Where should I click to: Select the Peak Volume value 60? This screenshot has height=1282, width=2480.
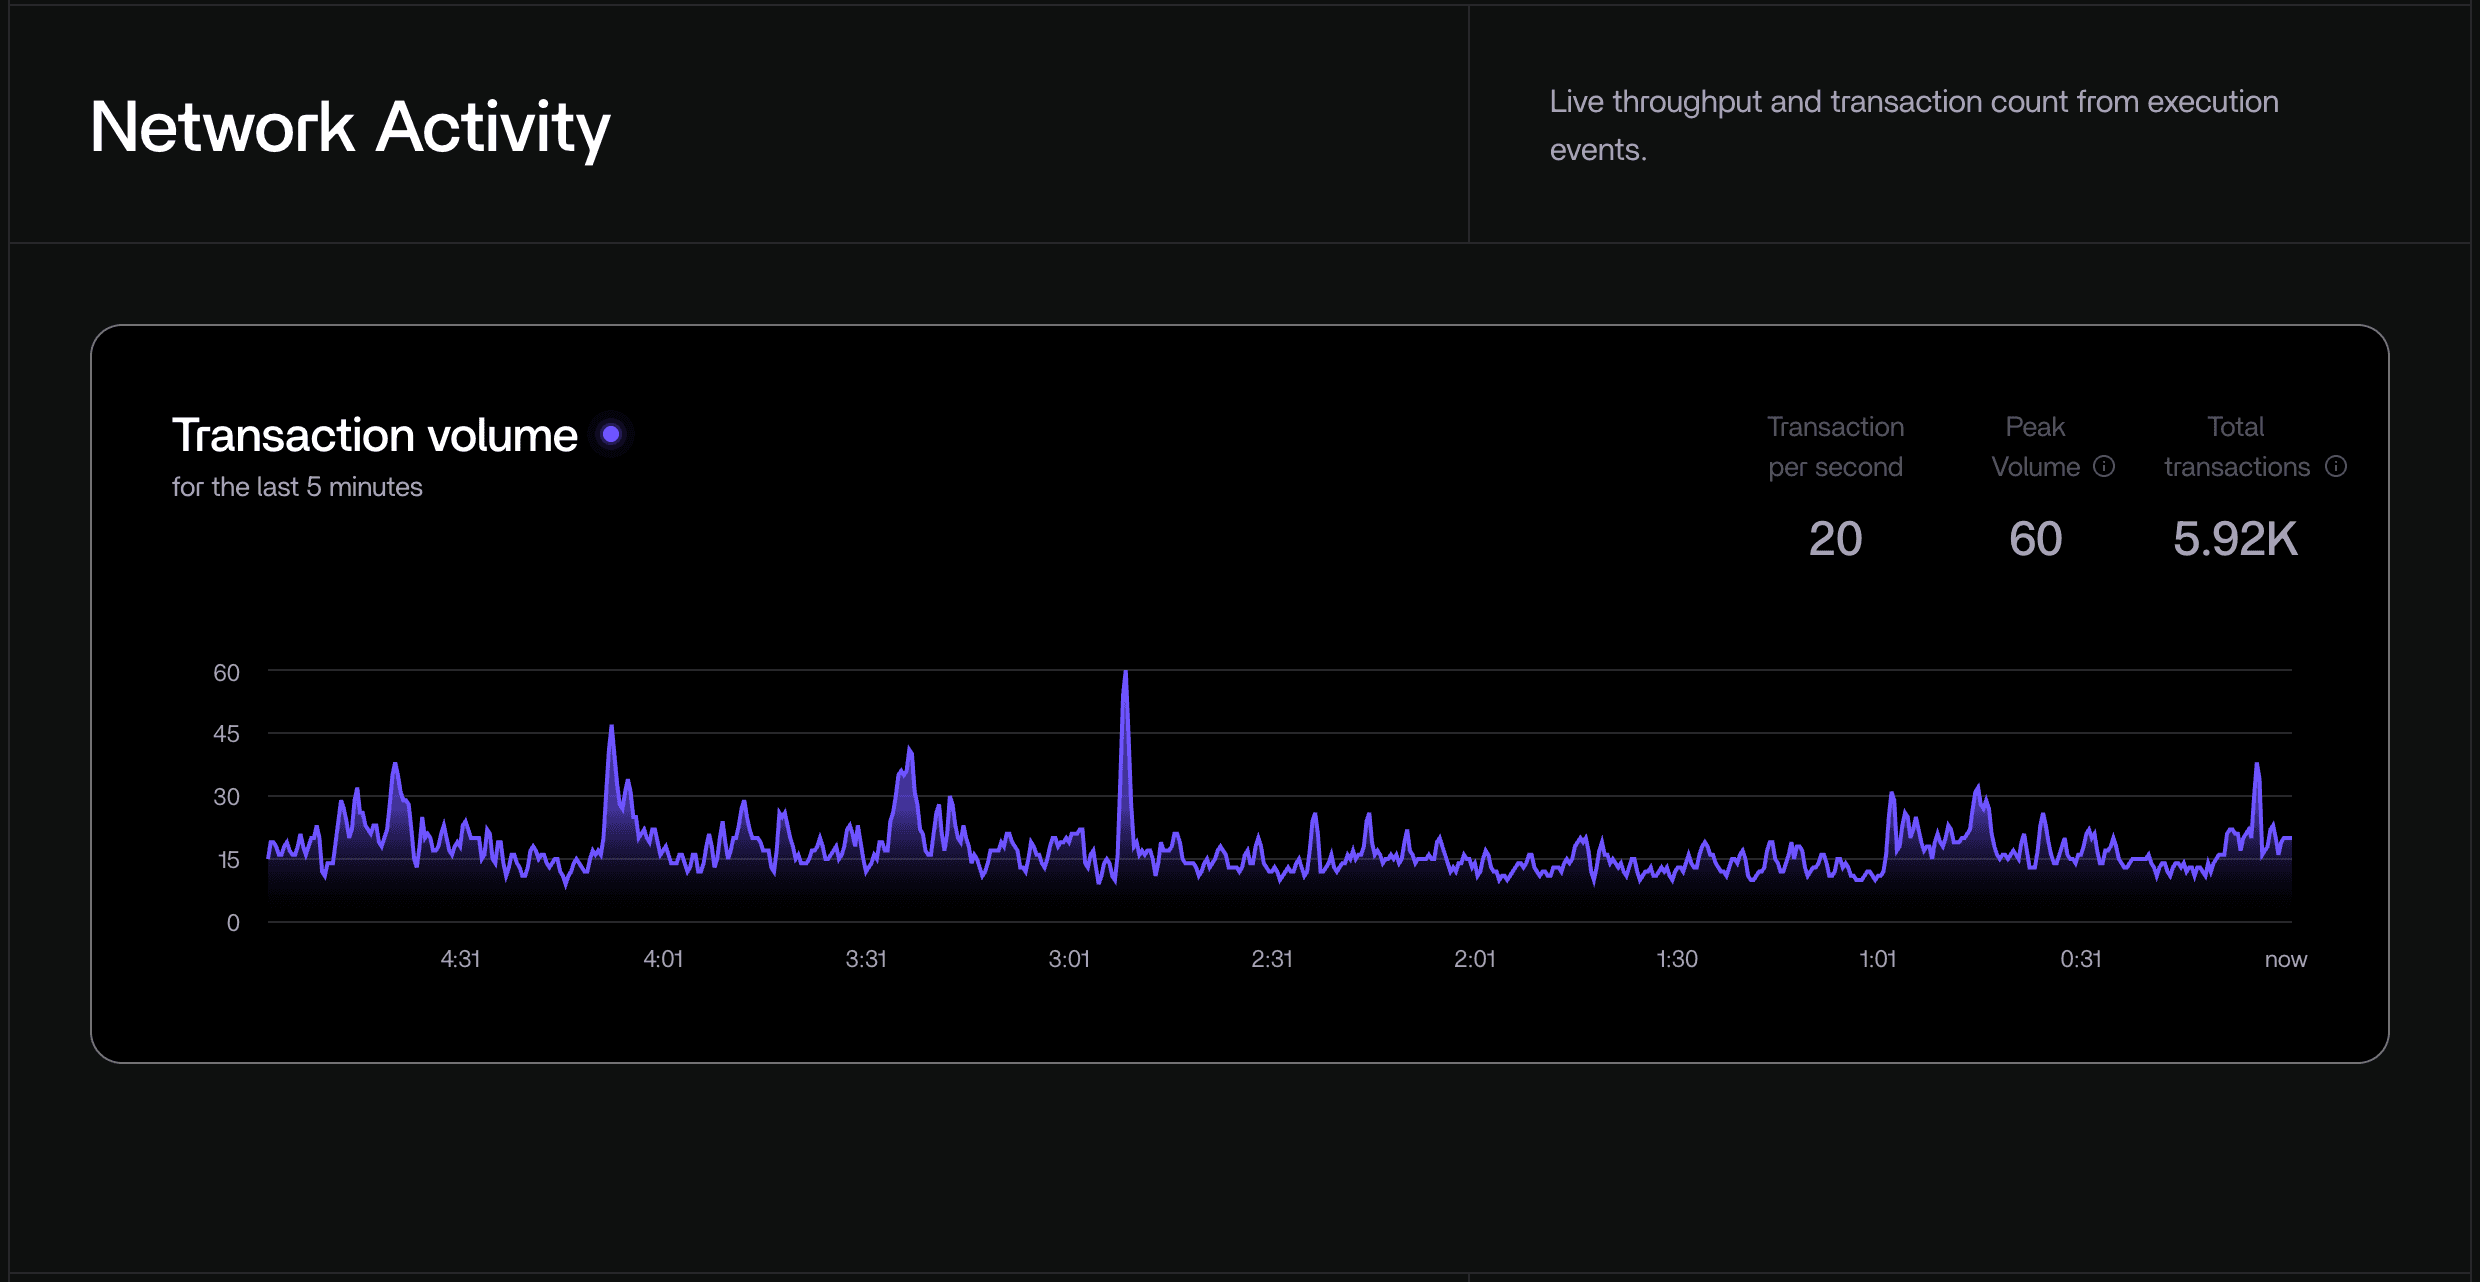click(2036, 538)
